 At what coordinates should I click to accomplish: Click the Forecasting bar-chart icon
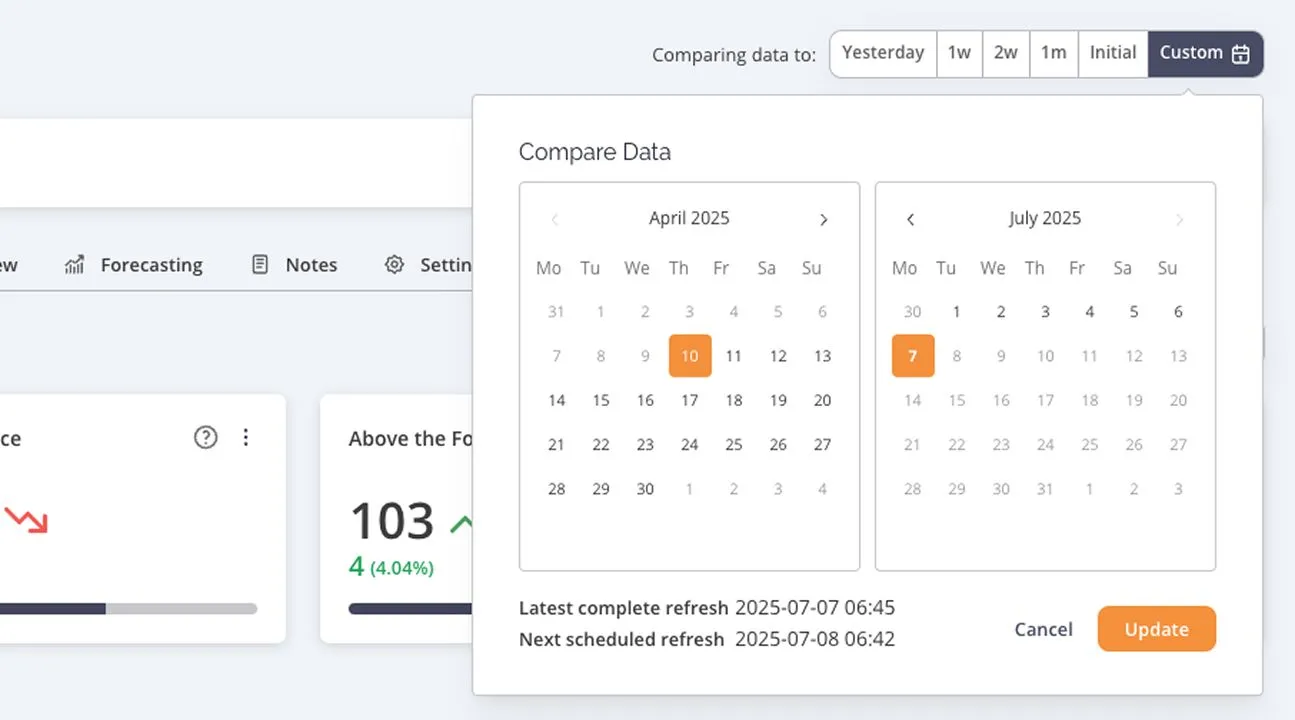coord(72,264)
